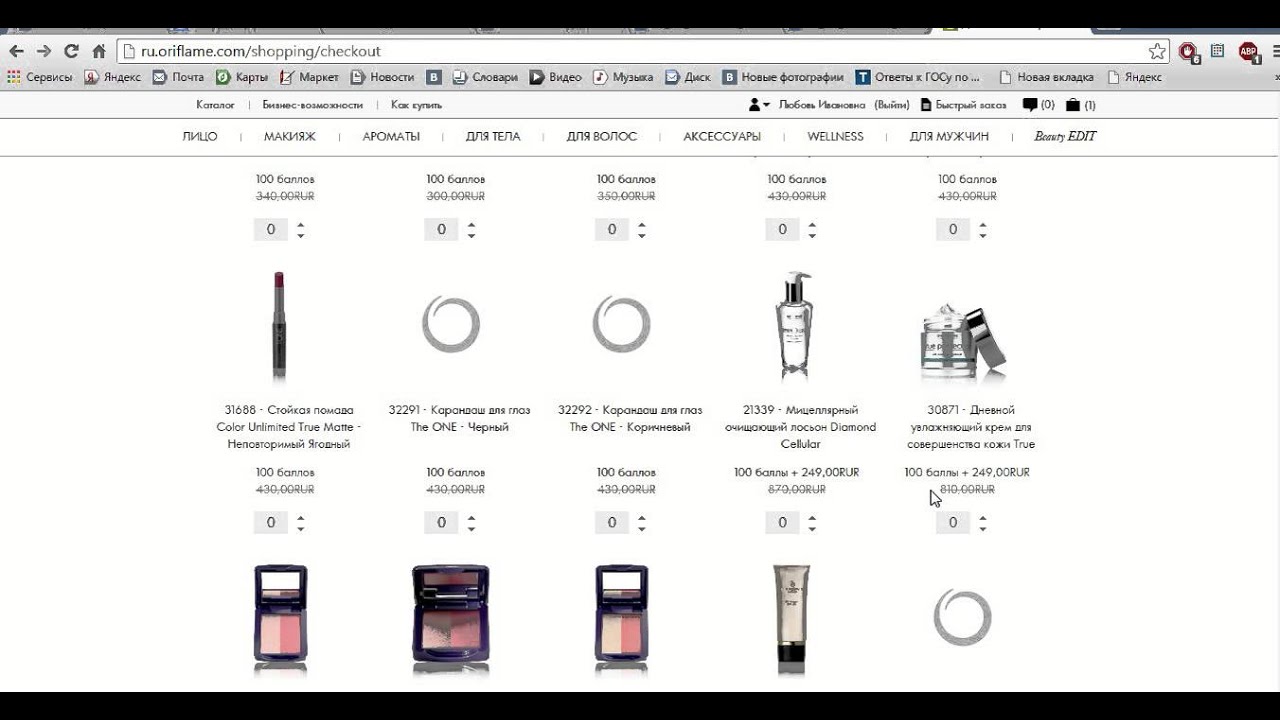Open the Карты bookmark
This screenshot has width=1280, height=720.
tap(242, 77)
